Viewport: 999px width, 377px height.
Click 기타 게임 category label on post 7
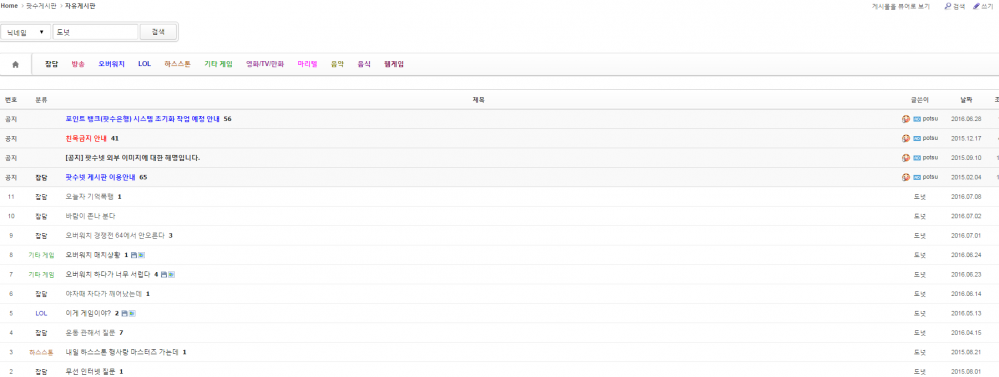(41, 274)
